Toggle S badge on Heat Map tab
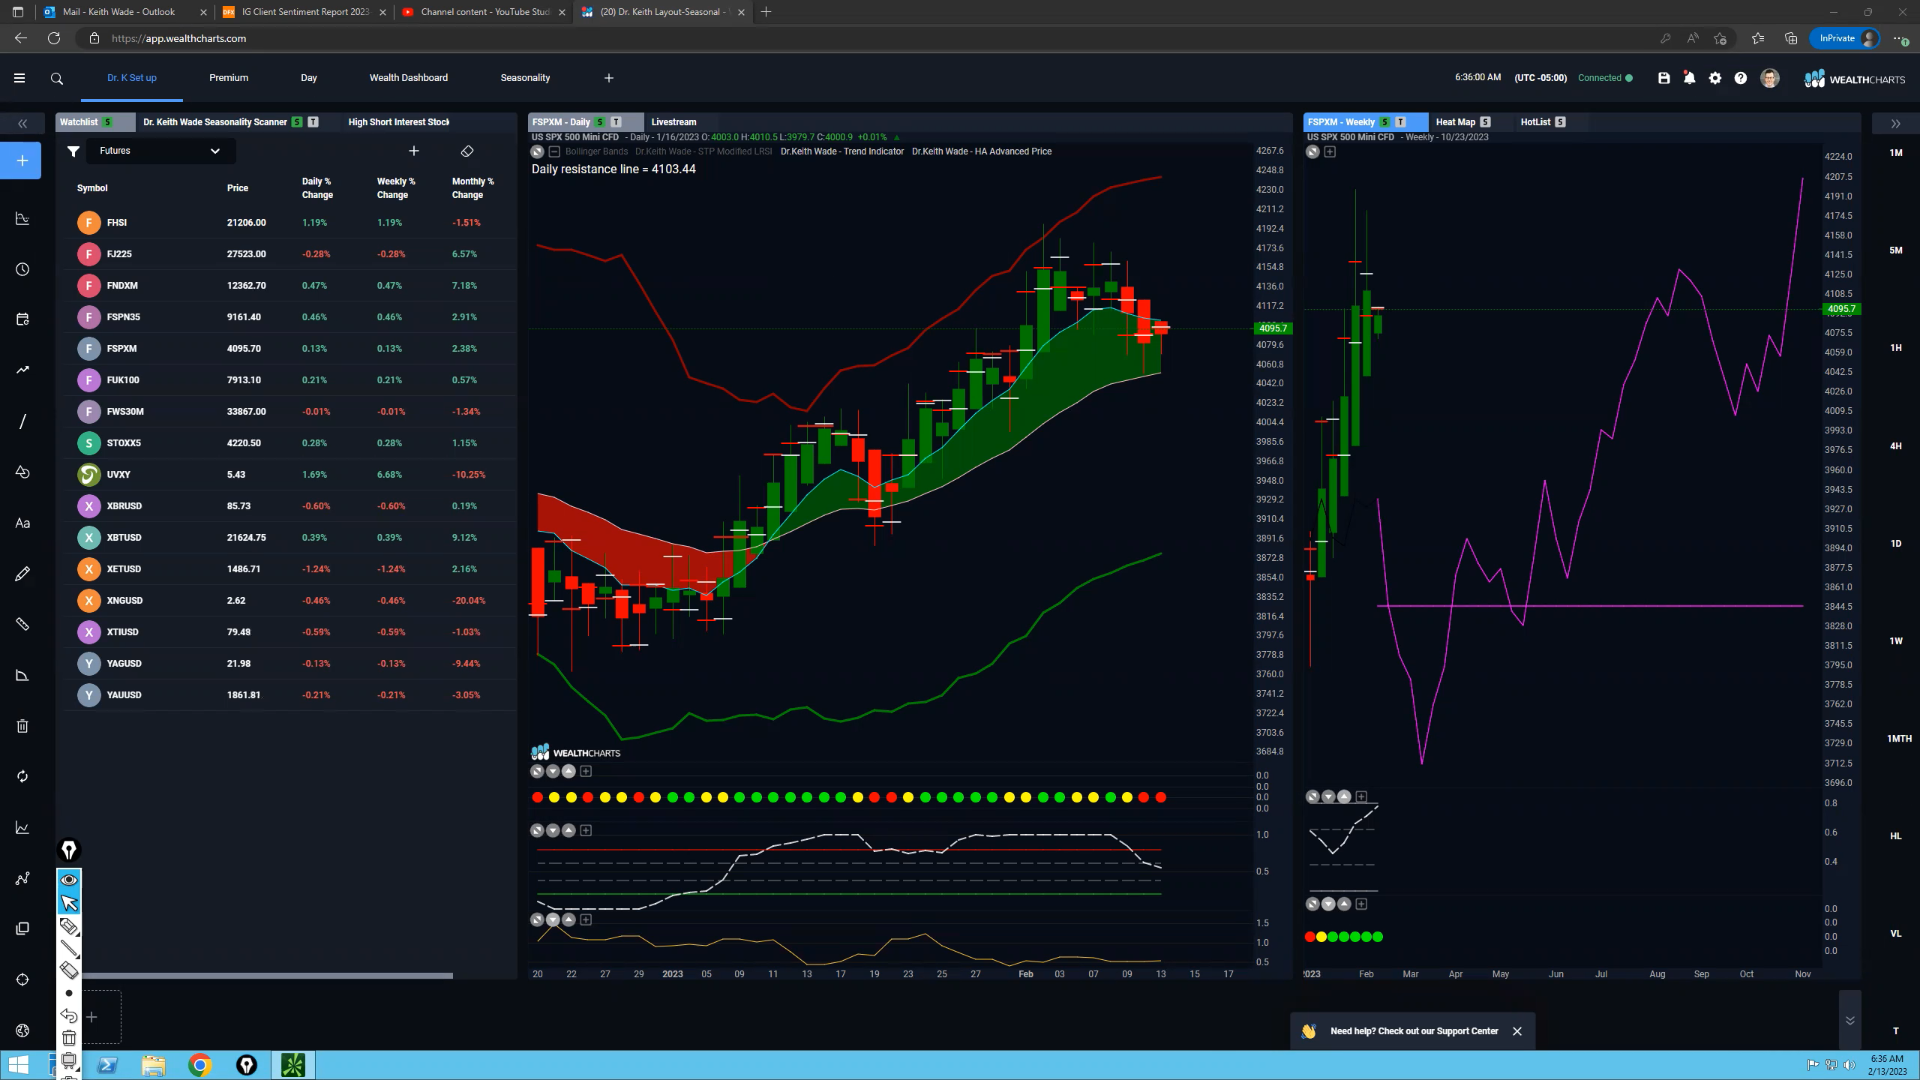 (1485, 122)
